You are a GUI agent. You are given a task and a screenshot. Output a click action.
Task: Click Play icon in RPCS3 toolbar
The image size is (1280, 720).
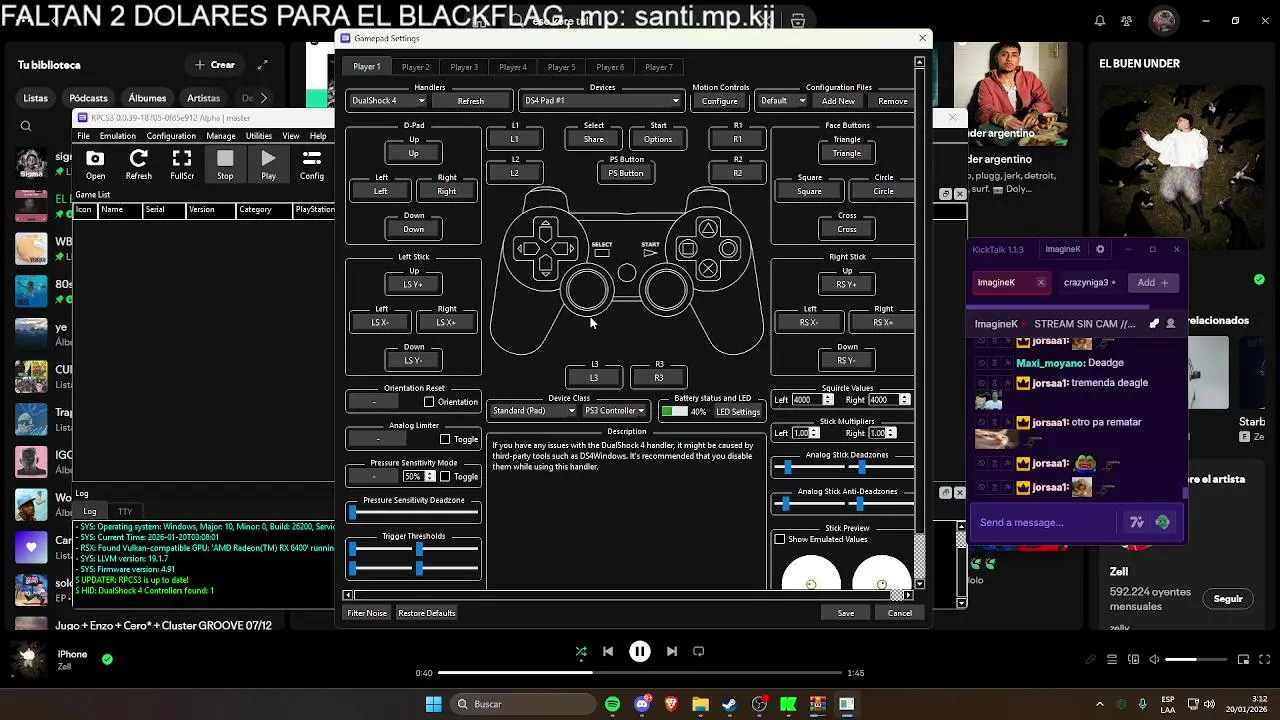pyautogui.click(x=268, y=165)
